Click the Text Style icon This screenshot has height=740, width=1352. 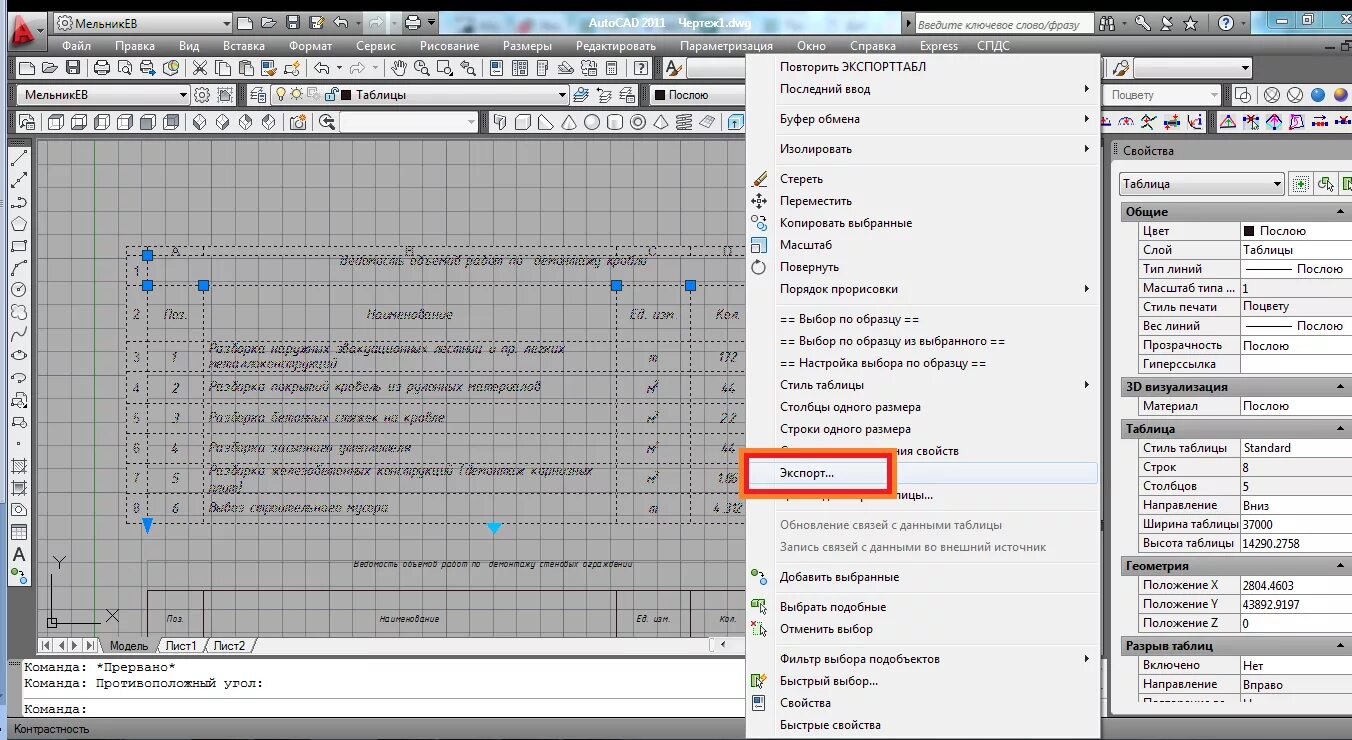point(674,68)
